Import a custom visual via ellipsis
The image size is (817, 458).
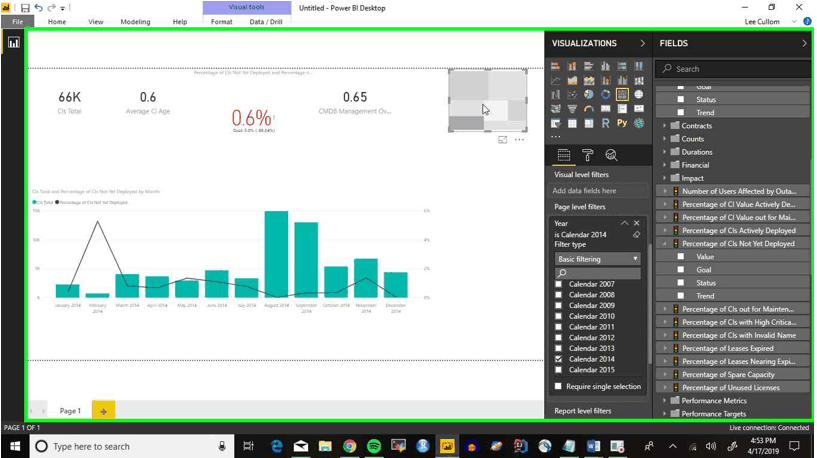coord(556,137)
